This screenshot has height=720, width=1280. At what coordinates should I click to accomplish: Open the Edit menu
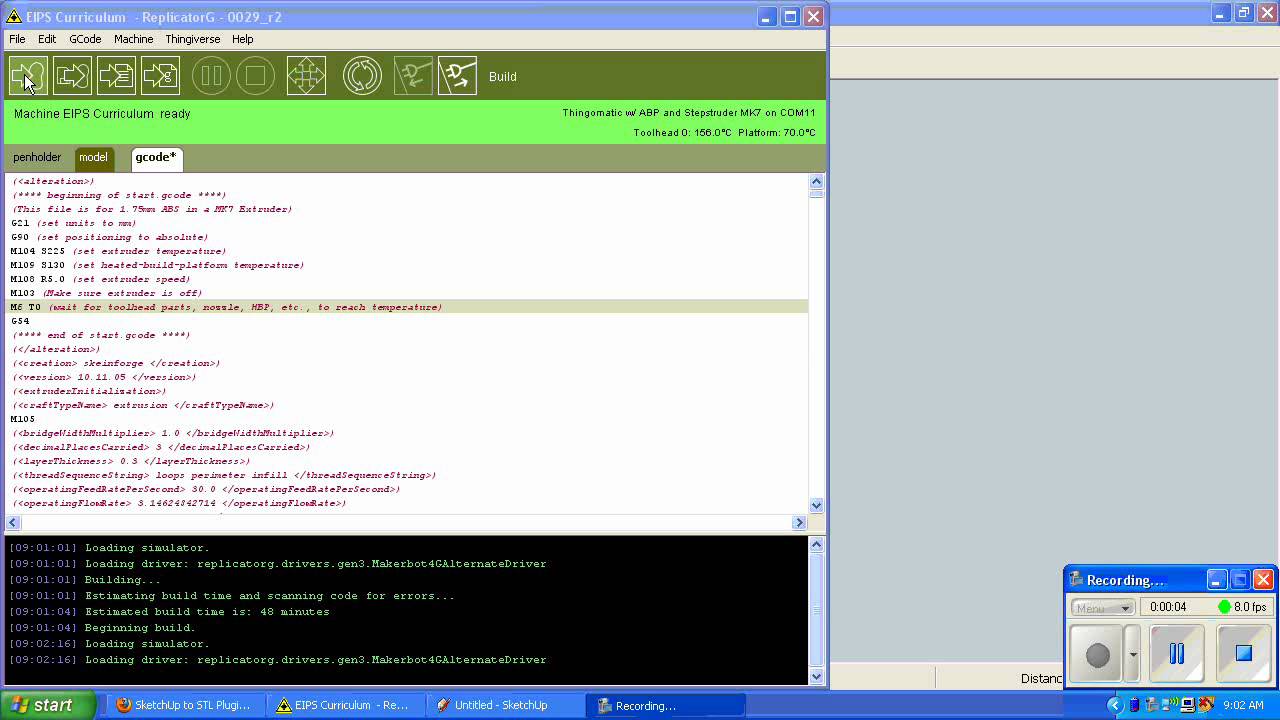point(47,39)
